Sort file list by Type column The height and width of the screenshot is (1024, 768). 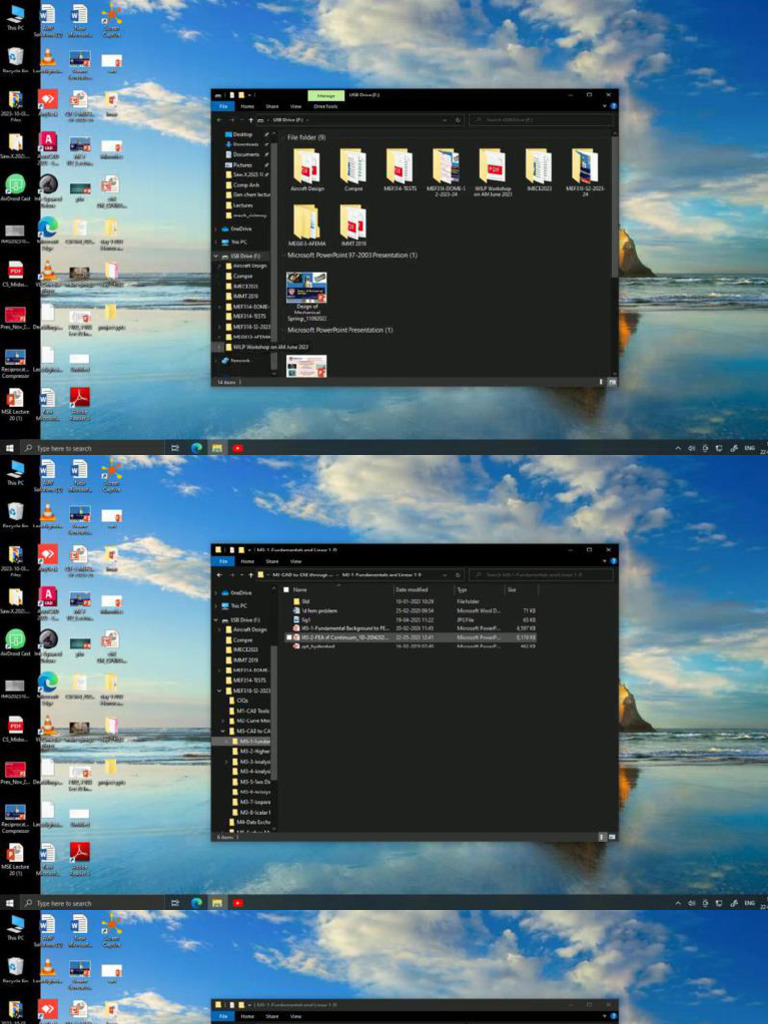(479, 590)
